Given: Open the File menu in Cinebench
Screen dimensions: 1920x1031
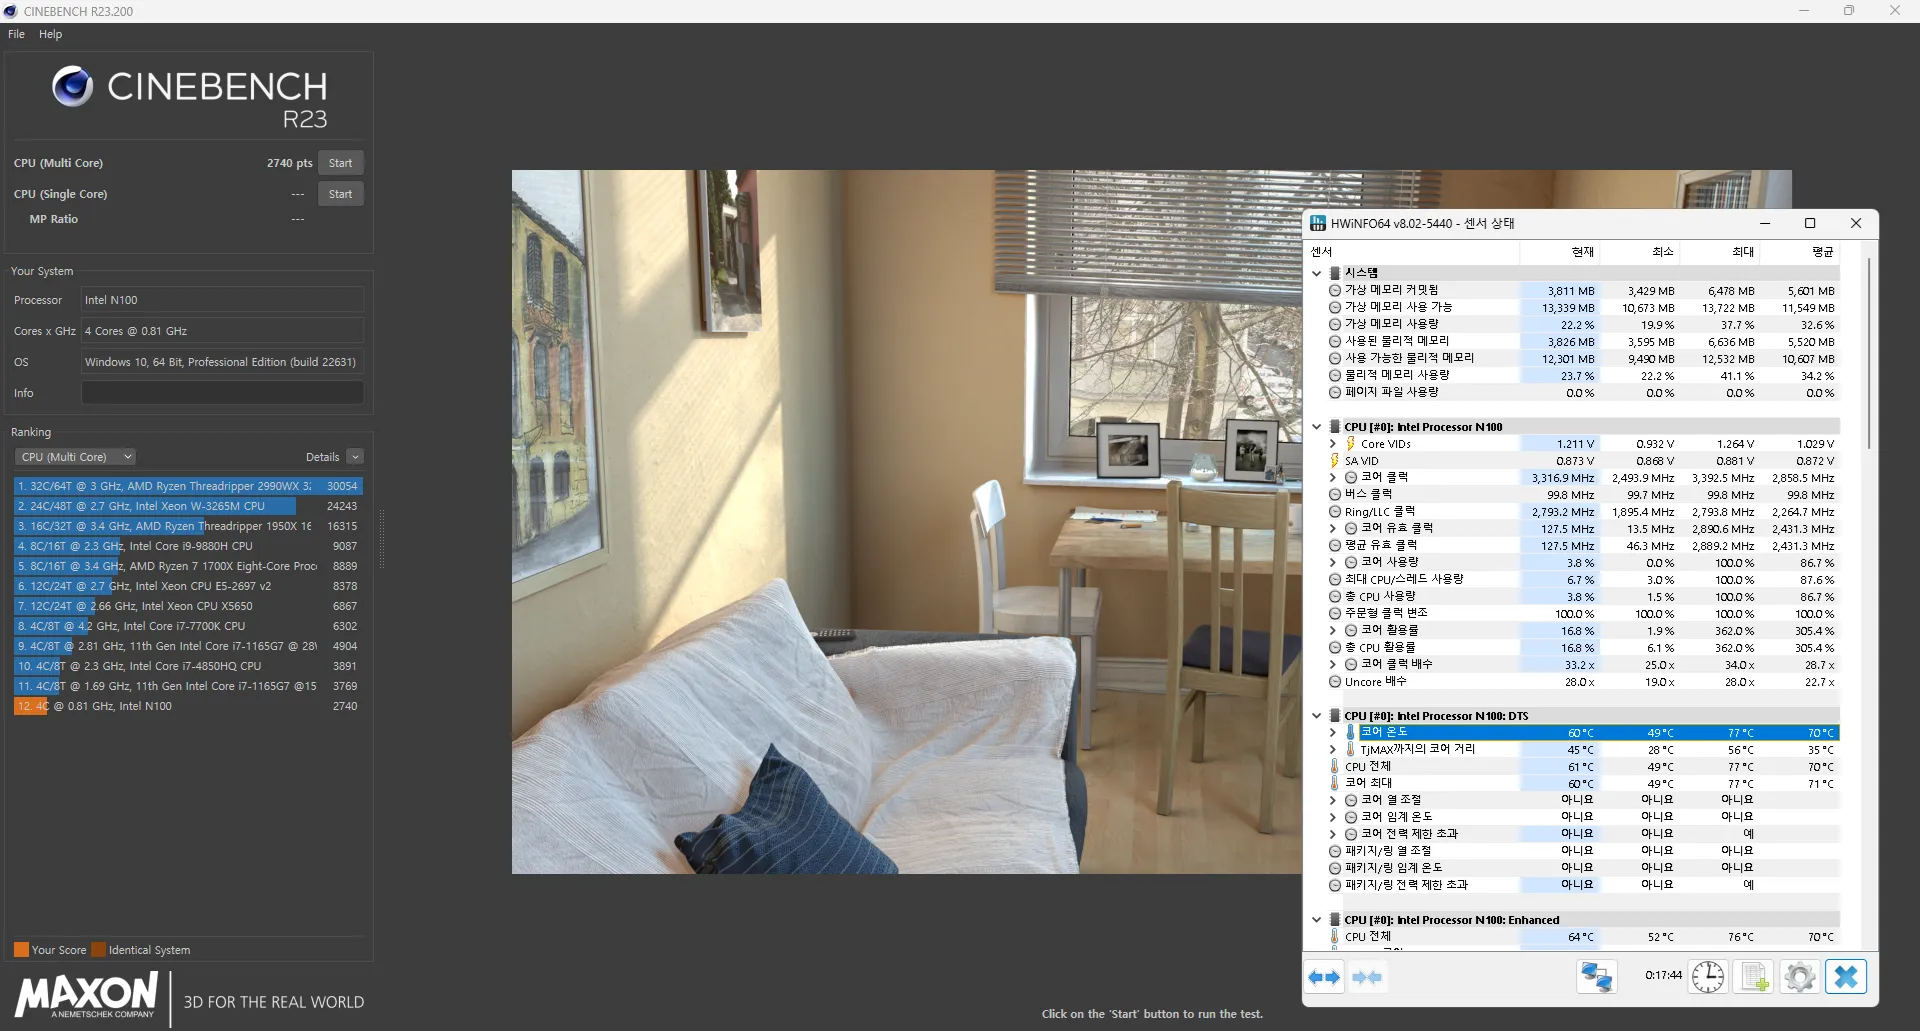Looking at the screenshot, I should pyautogui.click(x=16, y=34).
